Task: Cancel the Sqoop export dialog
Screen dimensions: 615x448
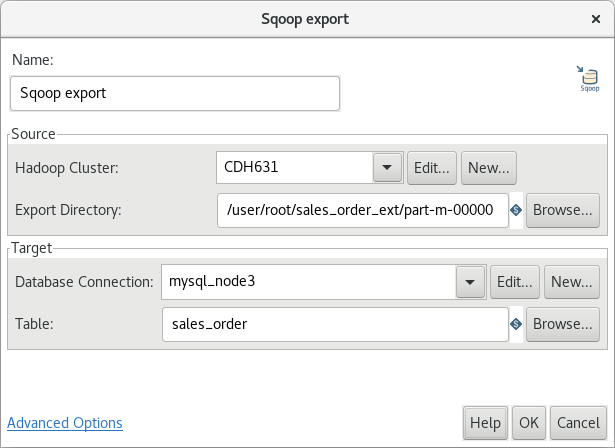Action: tap(579, 423)
